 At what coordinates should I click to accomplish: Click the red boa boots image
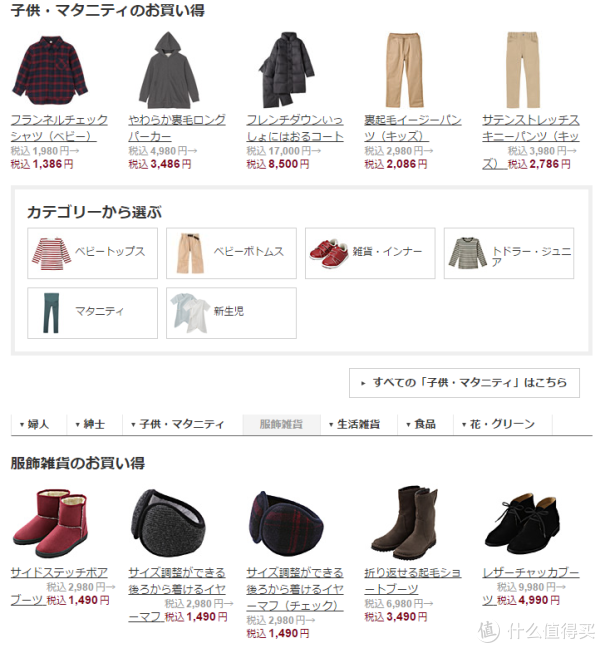[50, 523]
